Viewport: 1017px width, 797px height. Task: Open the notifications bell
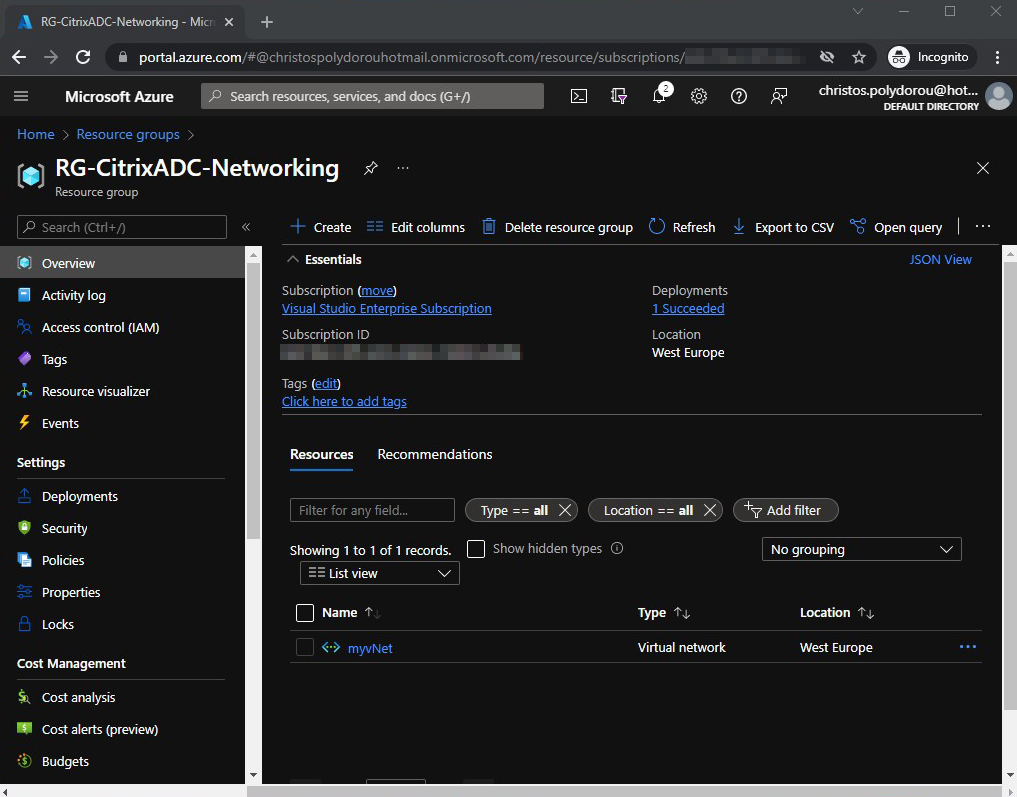[660, 95]
